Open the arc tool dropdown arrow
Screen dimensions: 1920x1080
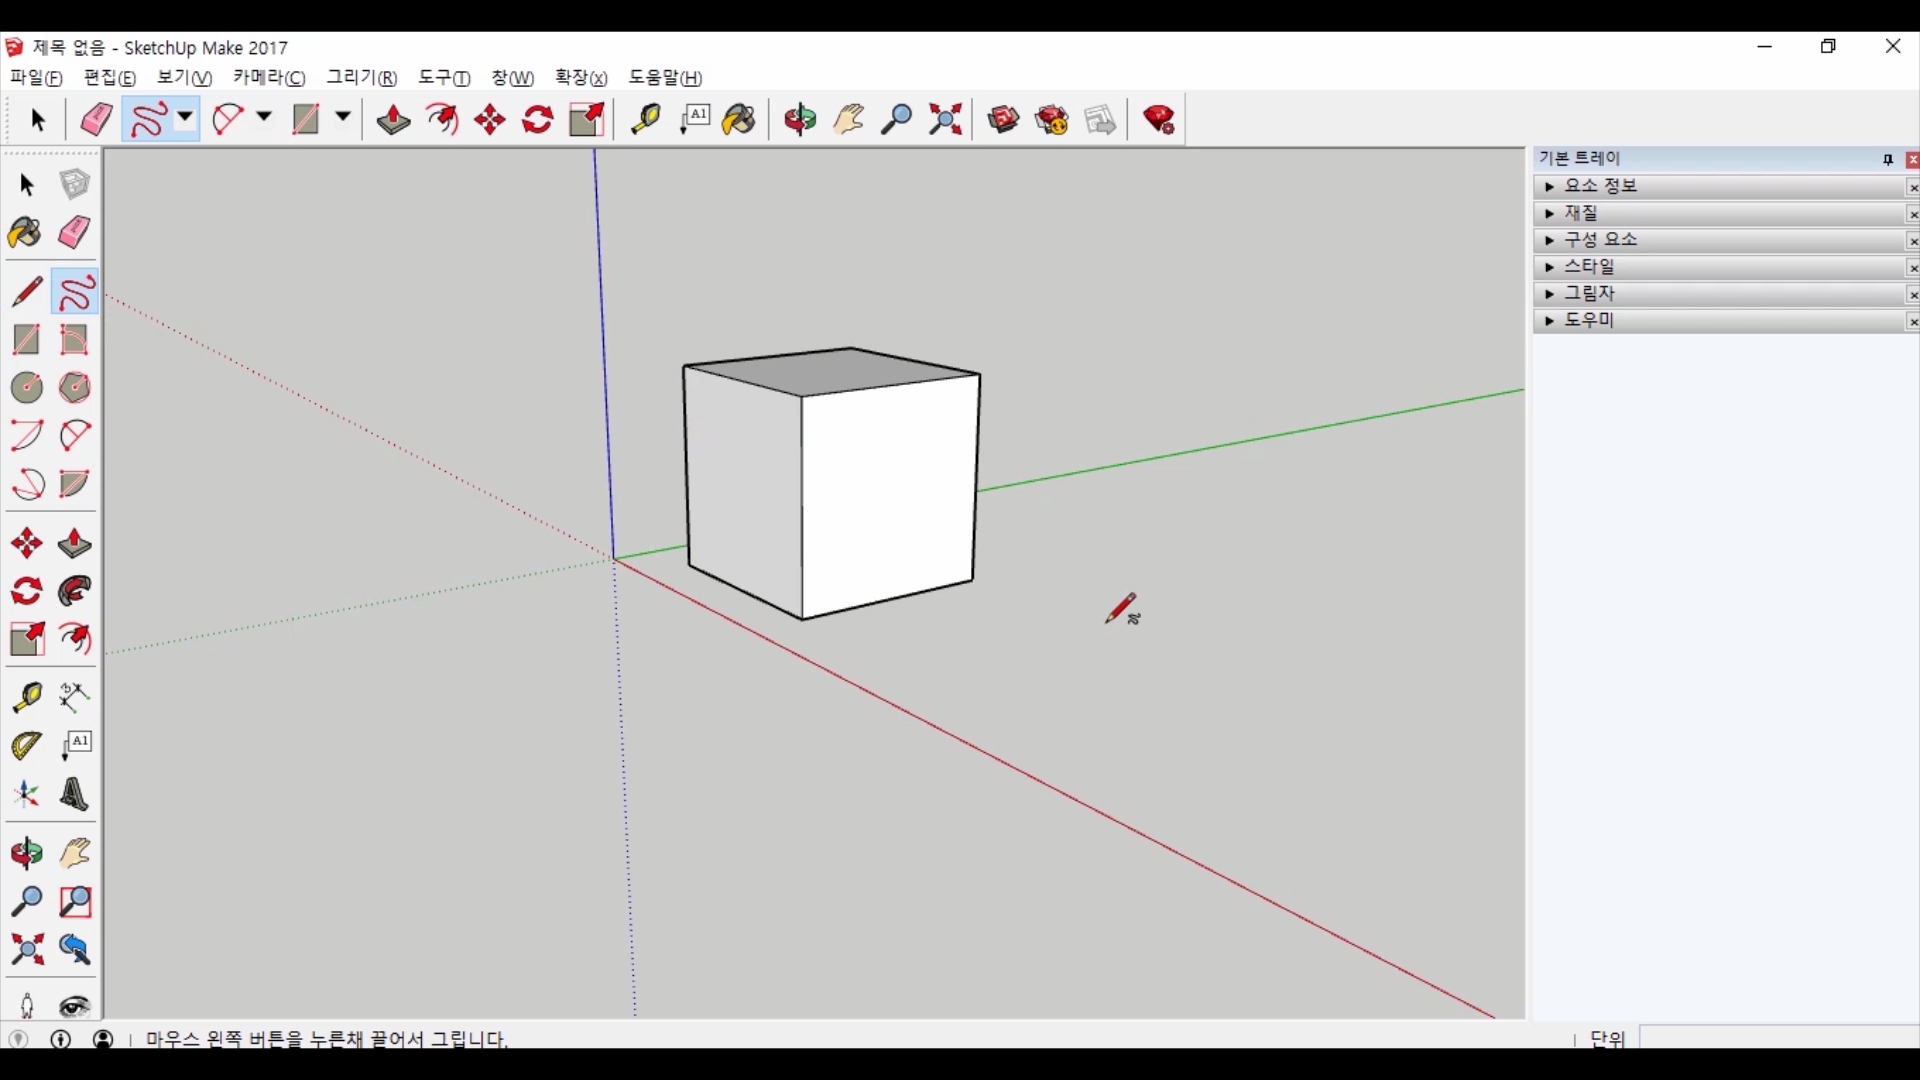264,118
